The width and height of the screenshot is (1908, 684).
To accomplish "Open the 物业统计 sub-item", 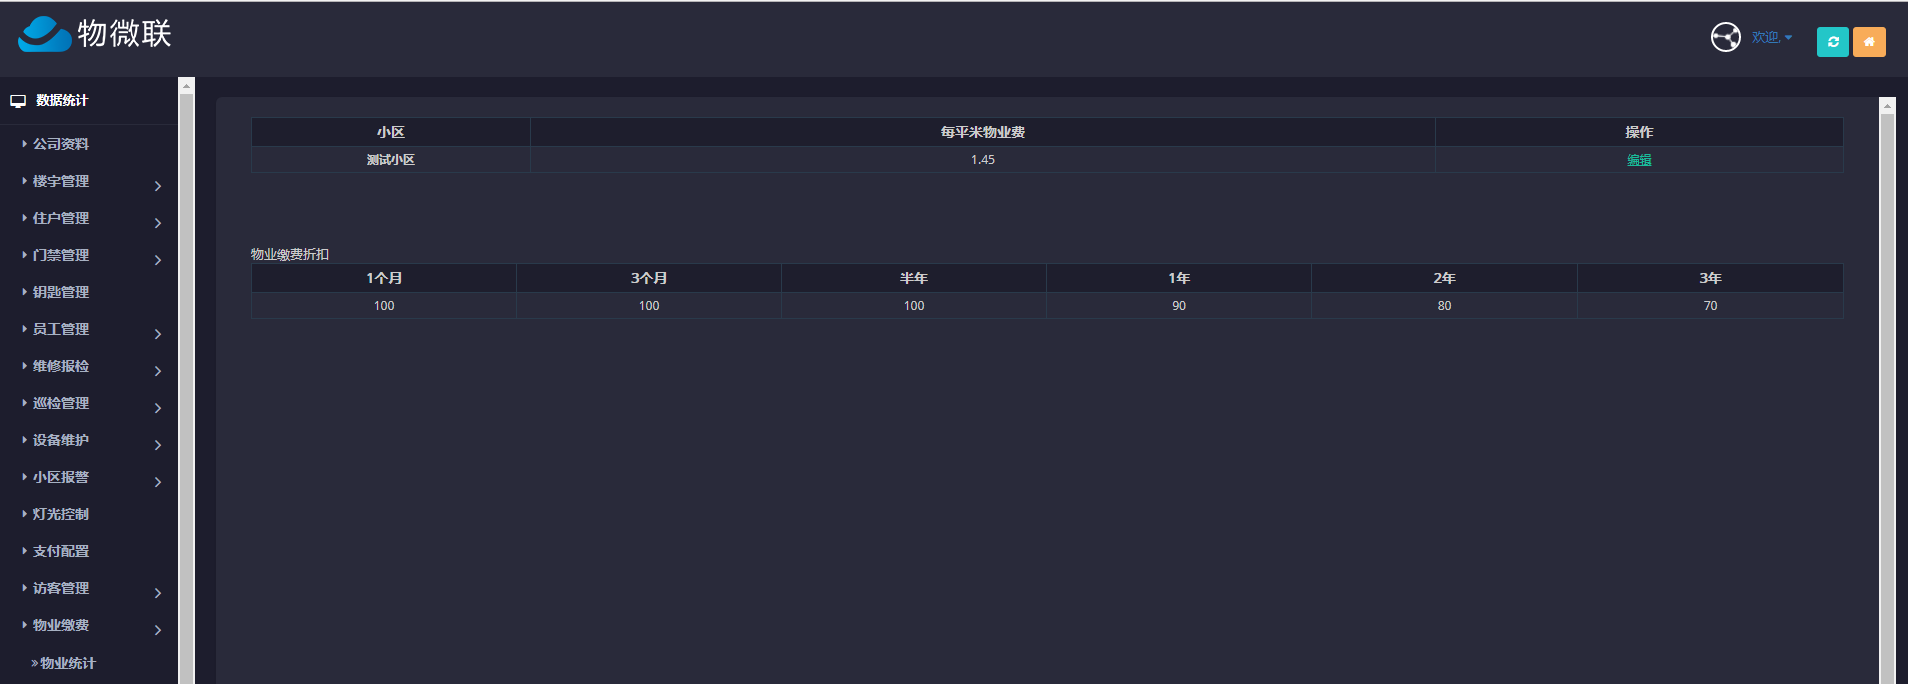I will (67, 663).
